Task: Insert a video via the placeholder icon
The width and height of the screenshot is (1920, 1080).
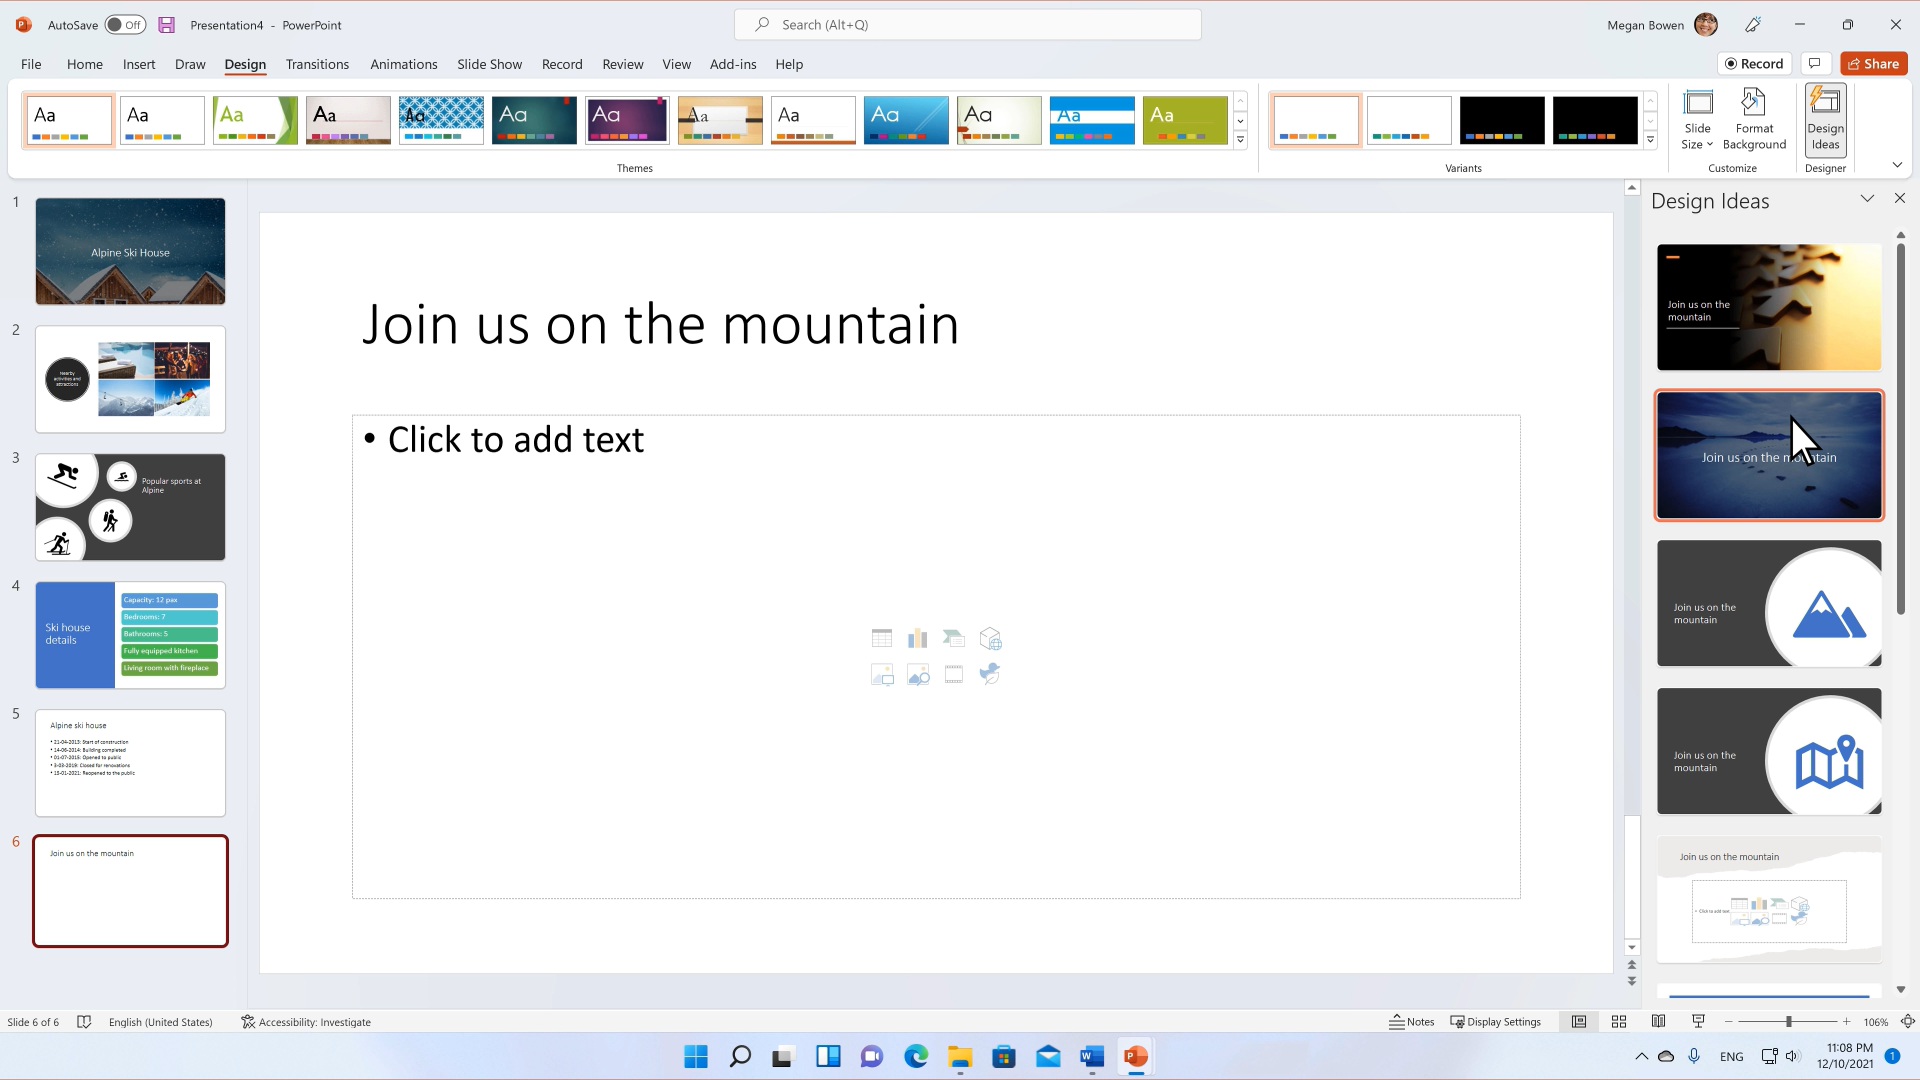Action: click(x=953, y=675)
